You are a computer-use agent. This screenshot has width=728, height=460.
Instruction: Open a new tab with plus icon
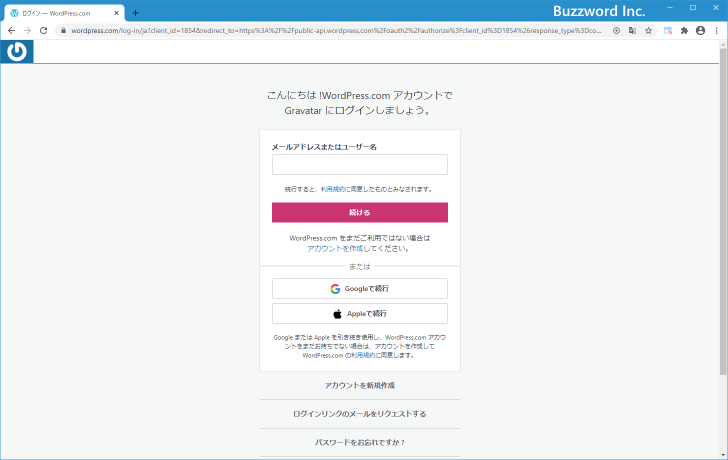pyautogui.click(x=135, y=13)
